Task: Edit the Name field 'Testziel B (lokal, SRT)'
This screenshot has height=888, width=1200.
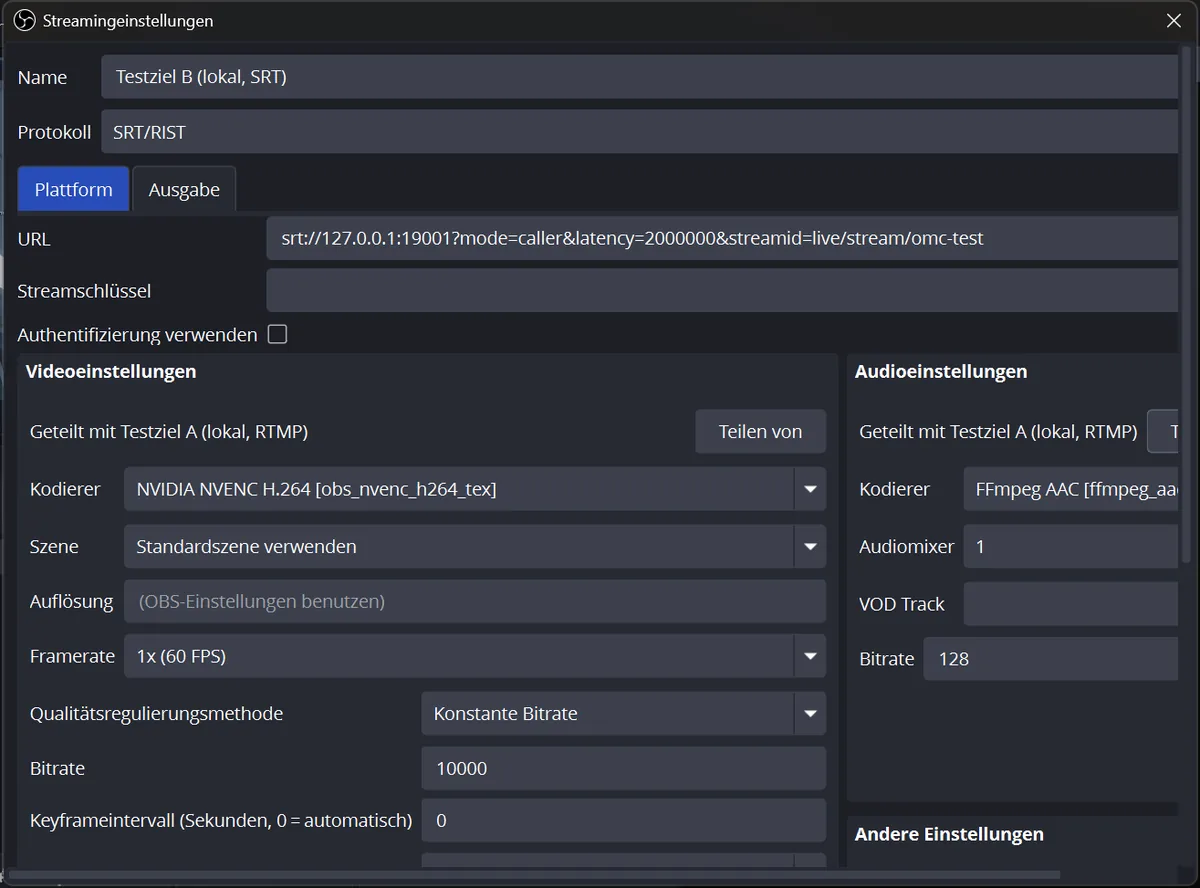Action: click(639, 77)
